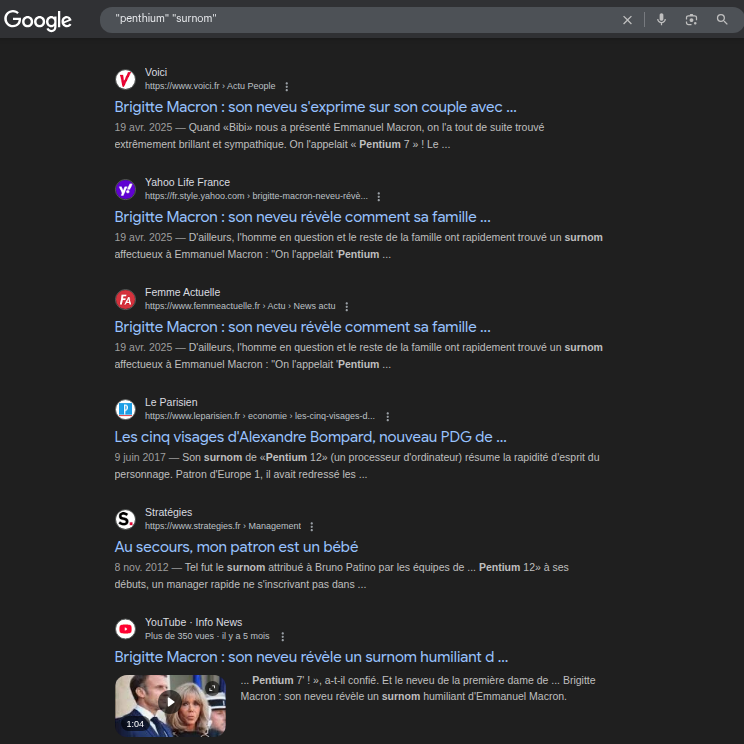
Task: Open Google Lens image search
Action: (x=691, y=19)
